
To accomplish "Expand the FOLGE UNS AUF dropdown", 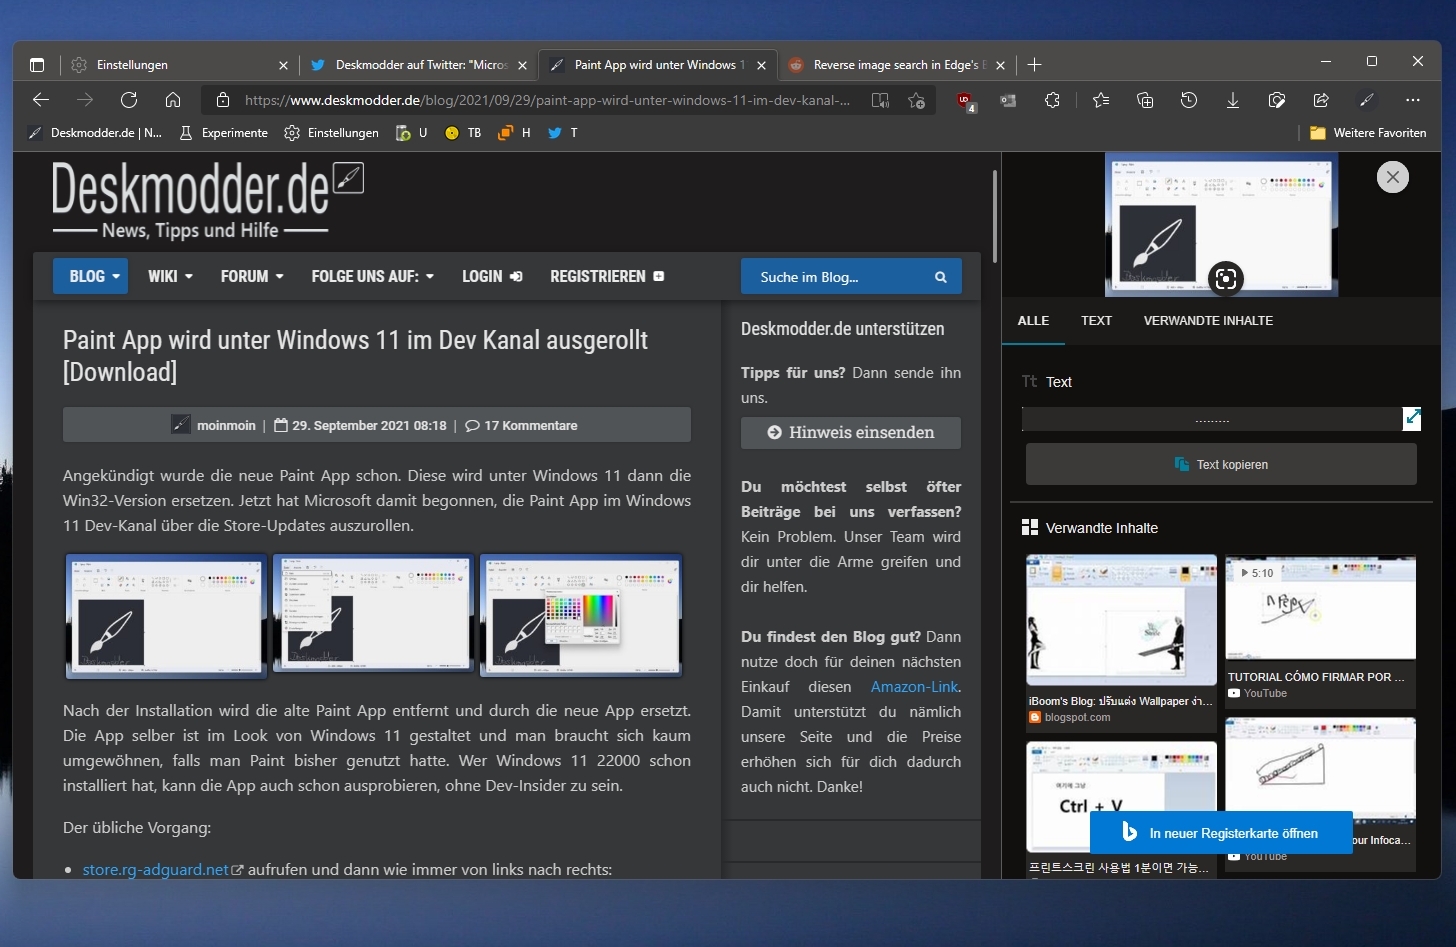I will 372,276.
